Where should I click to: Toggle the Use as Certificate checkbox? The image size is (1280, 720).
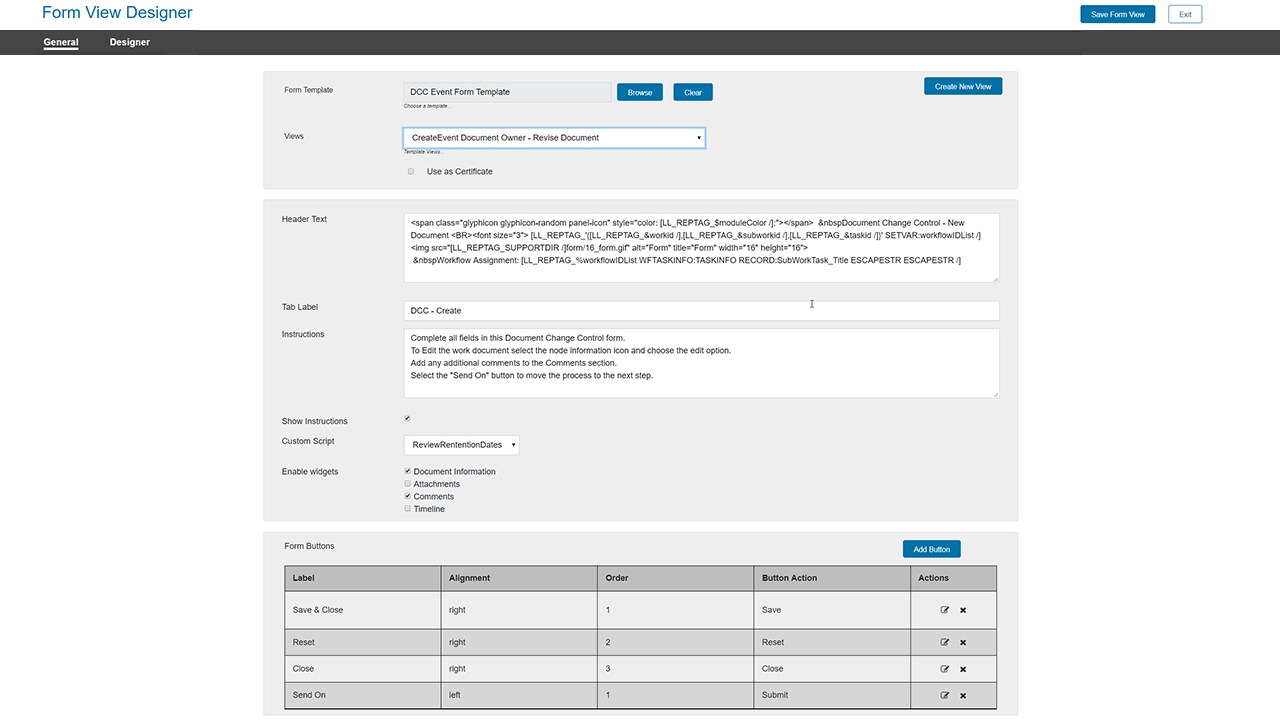(x=410, y=171)
